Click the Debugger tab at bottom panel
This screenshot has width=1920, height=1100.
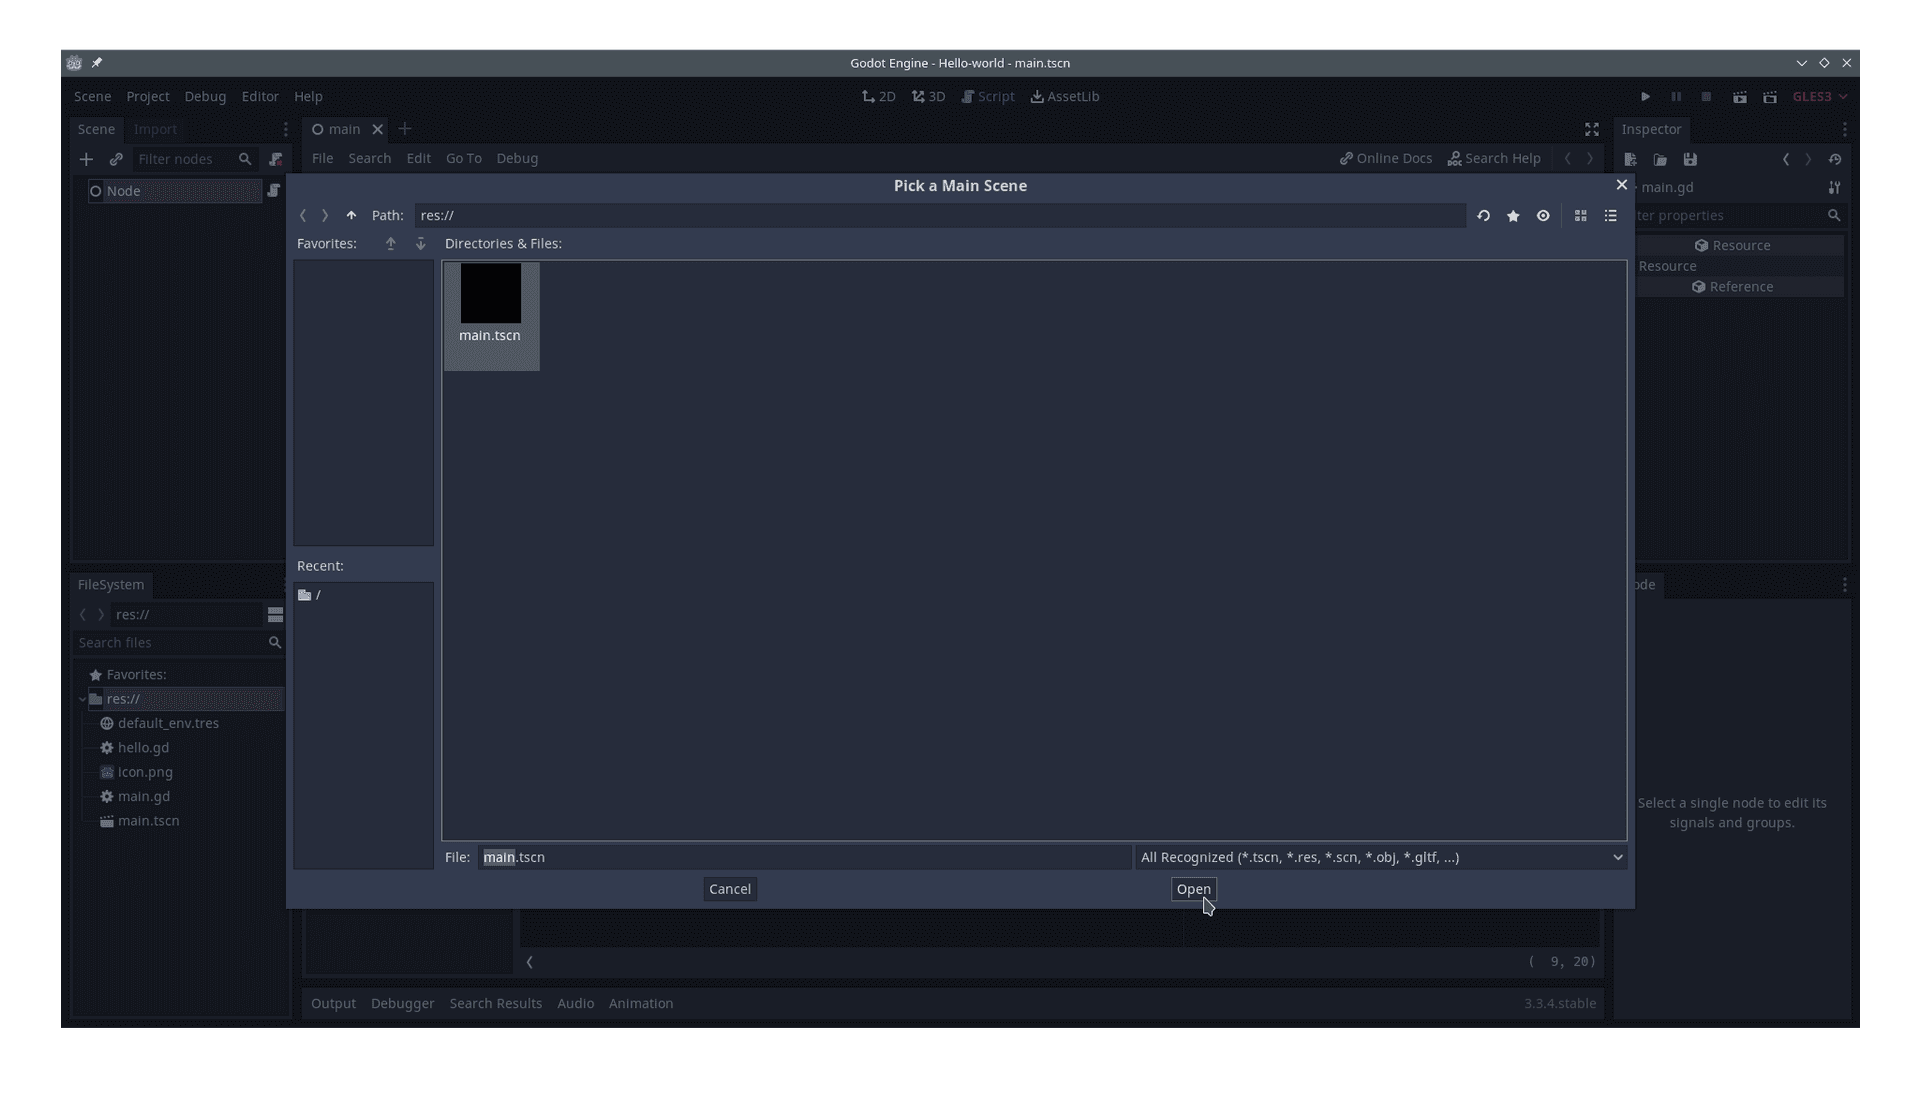402,1002
